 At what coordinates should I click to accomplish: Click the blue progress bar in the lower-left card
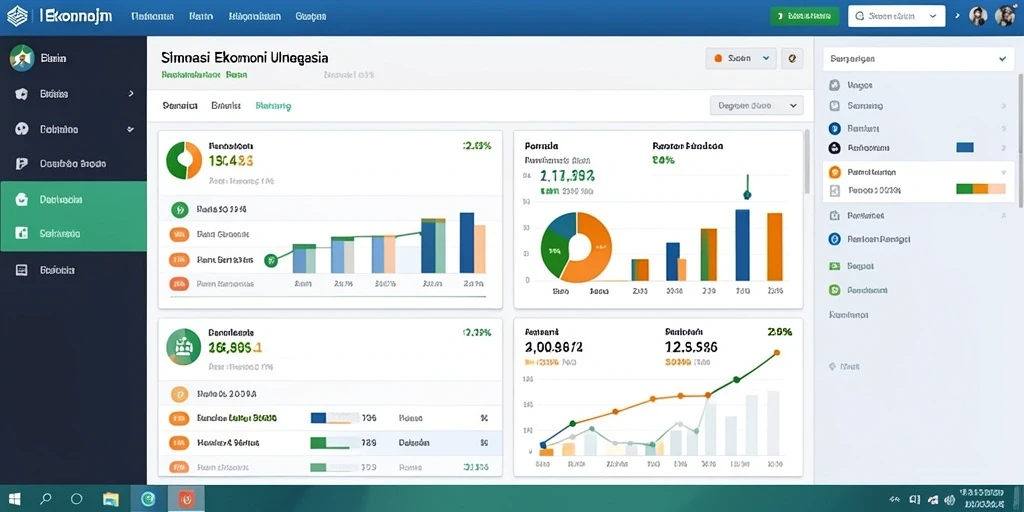click(318, 417)
